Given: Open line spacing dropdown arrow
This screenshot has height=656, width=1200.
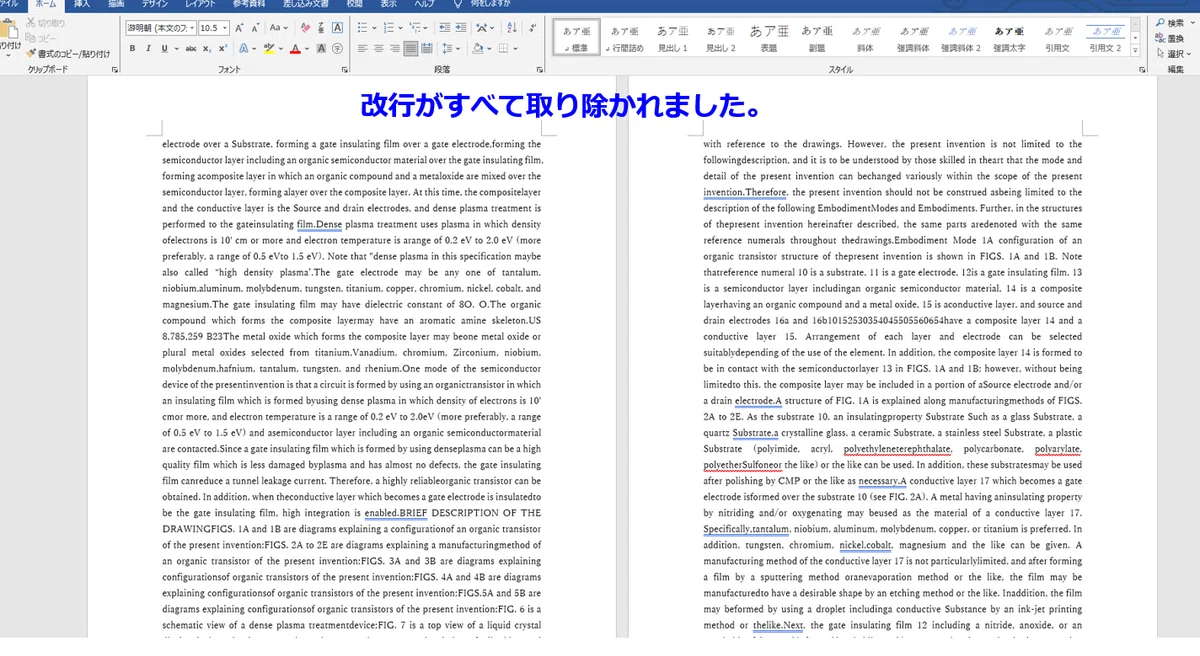Looking at the screenshot, I should pos(459,48).
